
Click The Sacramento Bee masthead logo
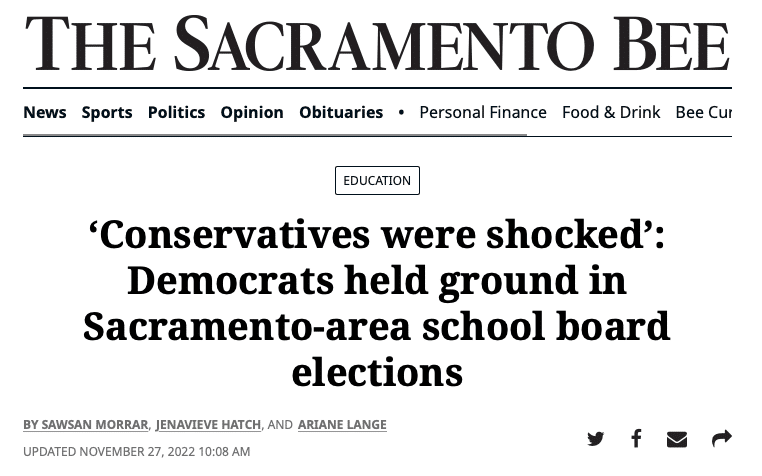(x=377, y=43)
